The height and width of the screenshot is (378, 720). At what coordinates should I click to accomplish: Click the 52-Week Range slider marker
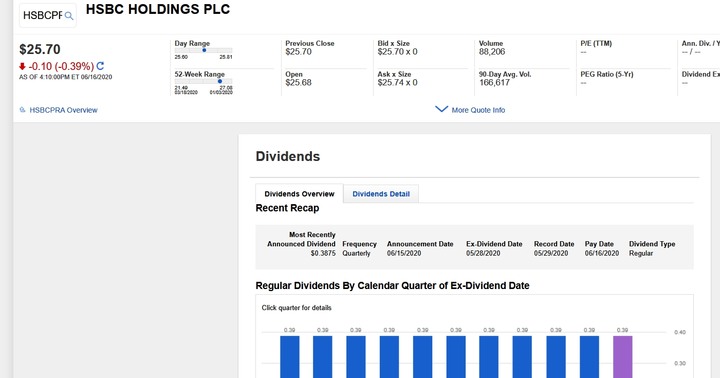[220, 81]
